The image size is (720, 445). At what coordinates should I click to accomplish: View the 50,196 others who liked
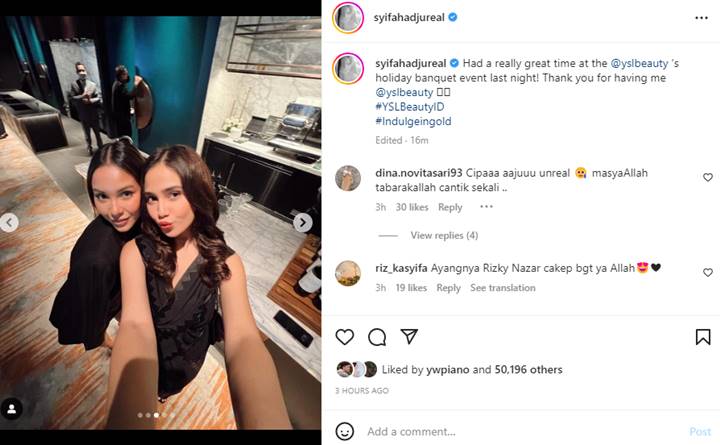point(528,370)
